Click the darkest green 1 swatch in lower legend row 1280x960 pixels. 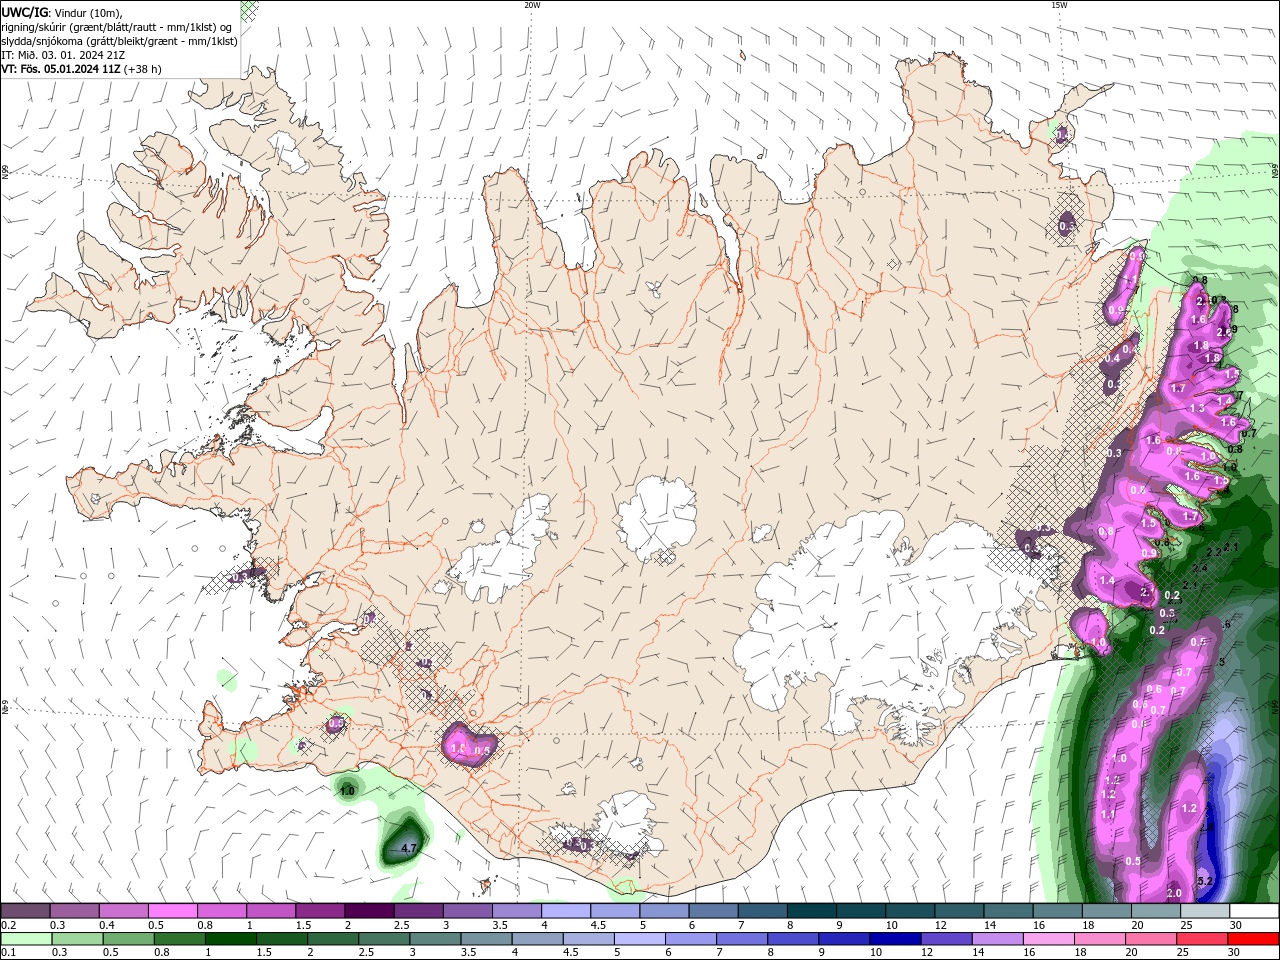(x=230, y=939)
